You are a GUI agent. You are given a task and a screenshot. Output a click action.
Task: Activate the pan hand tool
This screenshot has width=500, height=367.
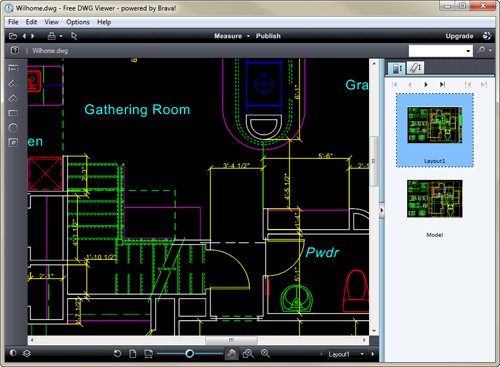(x=232, y=354)
